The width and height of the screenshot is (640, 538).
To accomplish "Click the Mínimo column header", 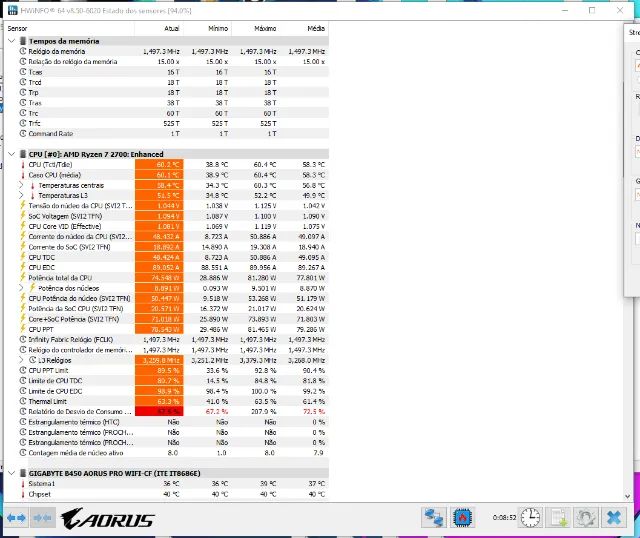I will pos(207,29).
